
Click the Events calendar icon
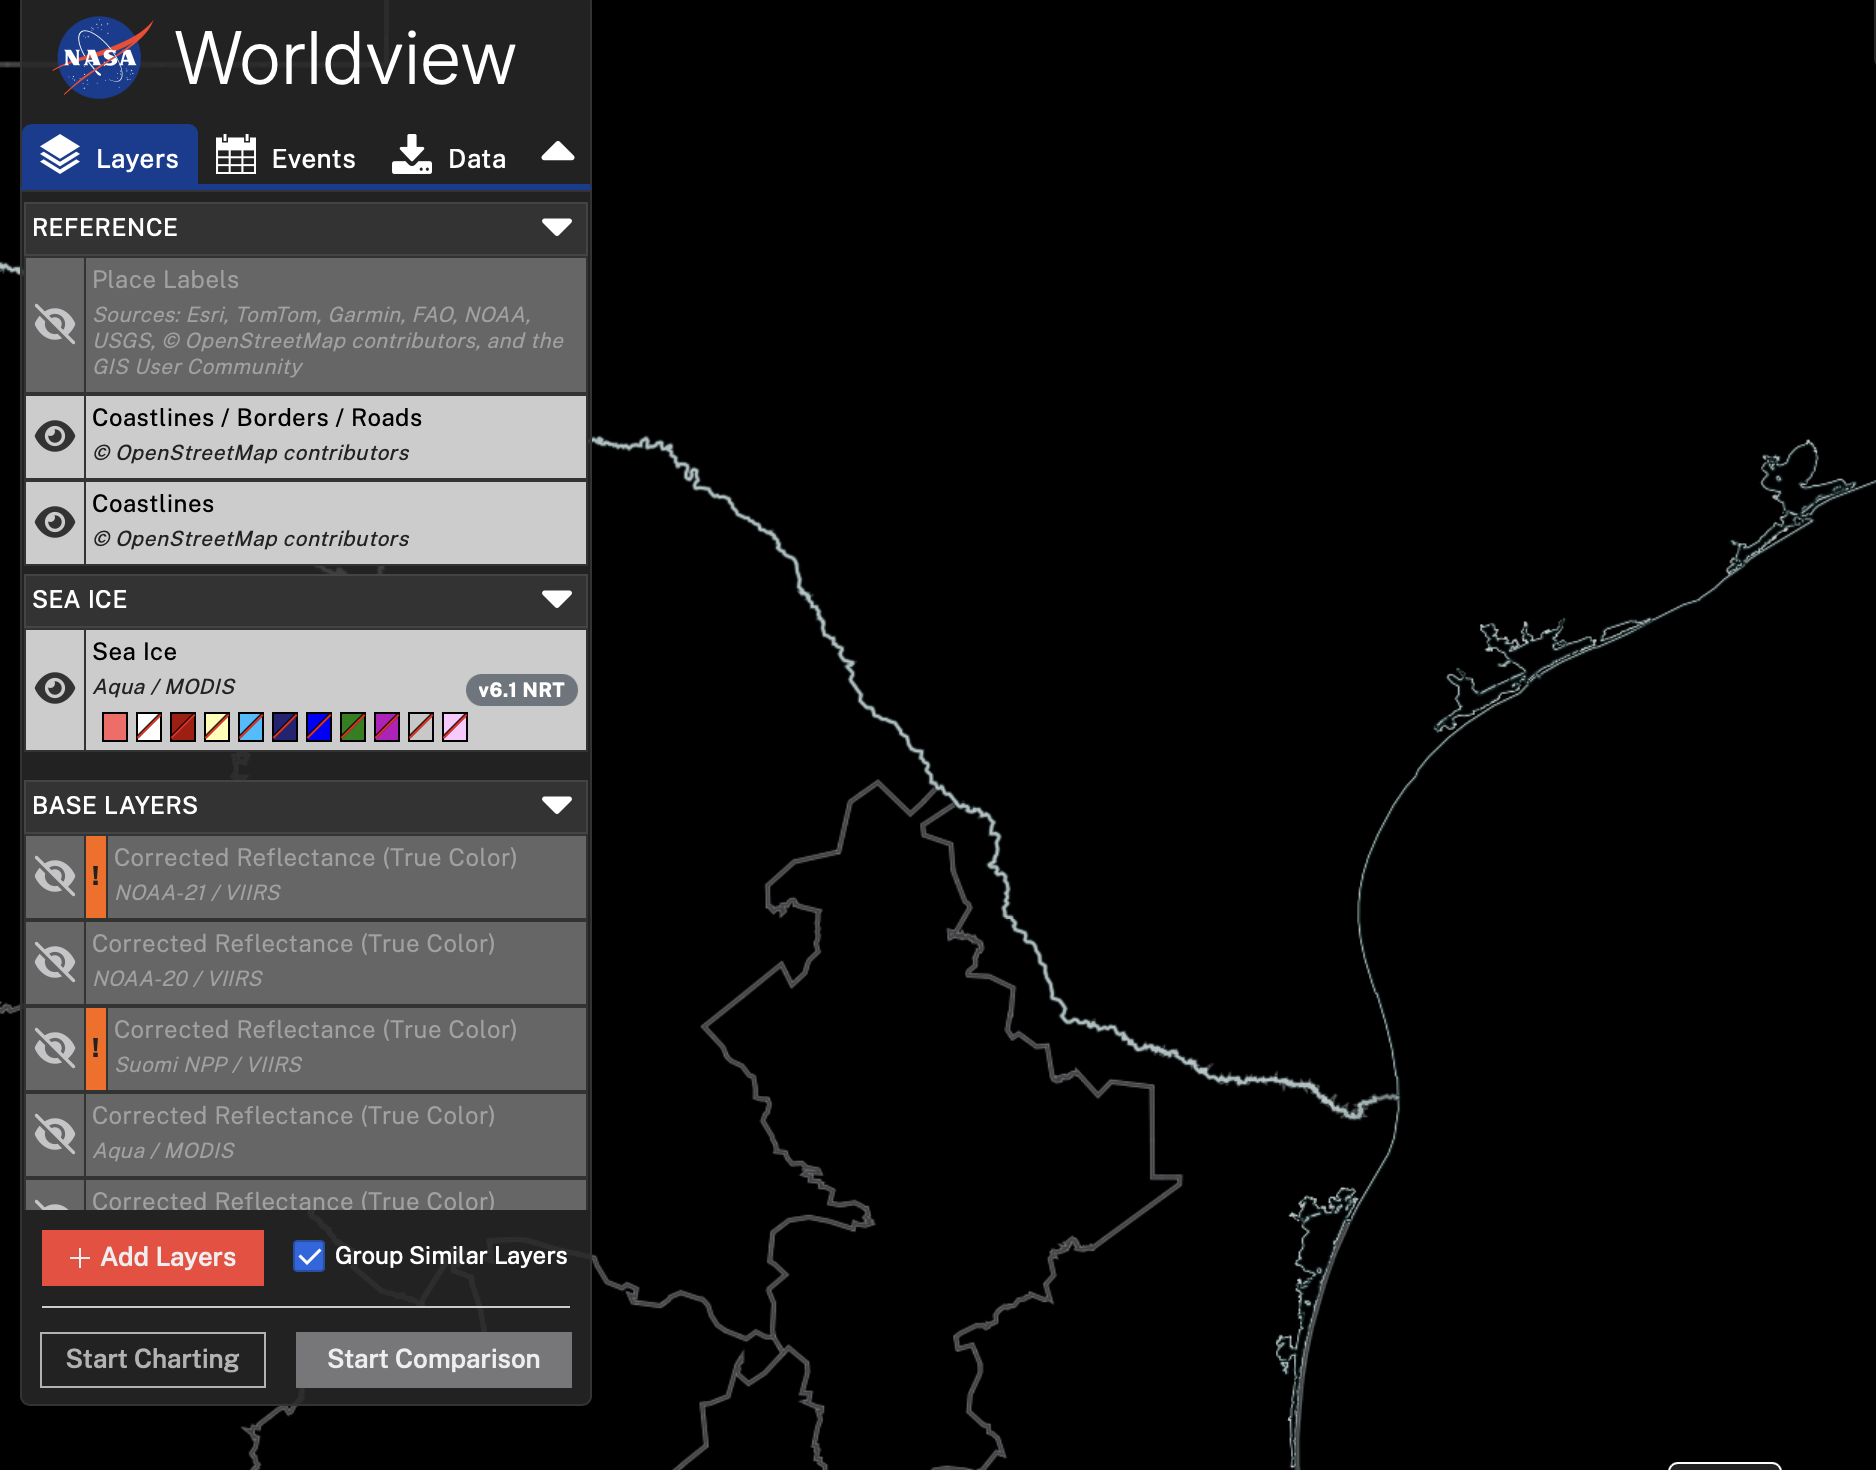coord(236,155)
